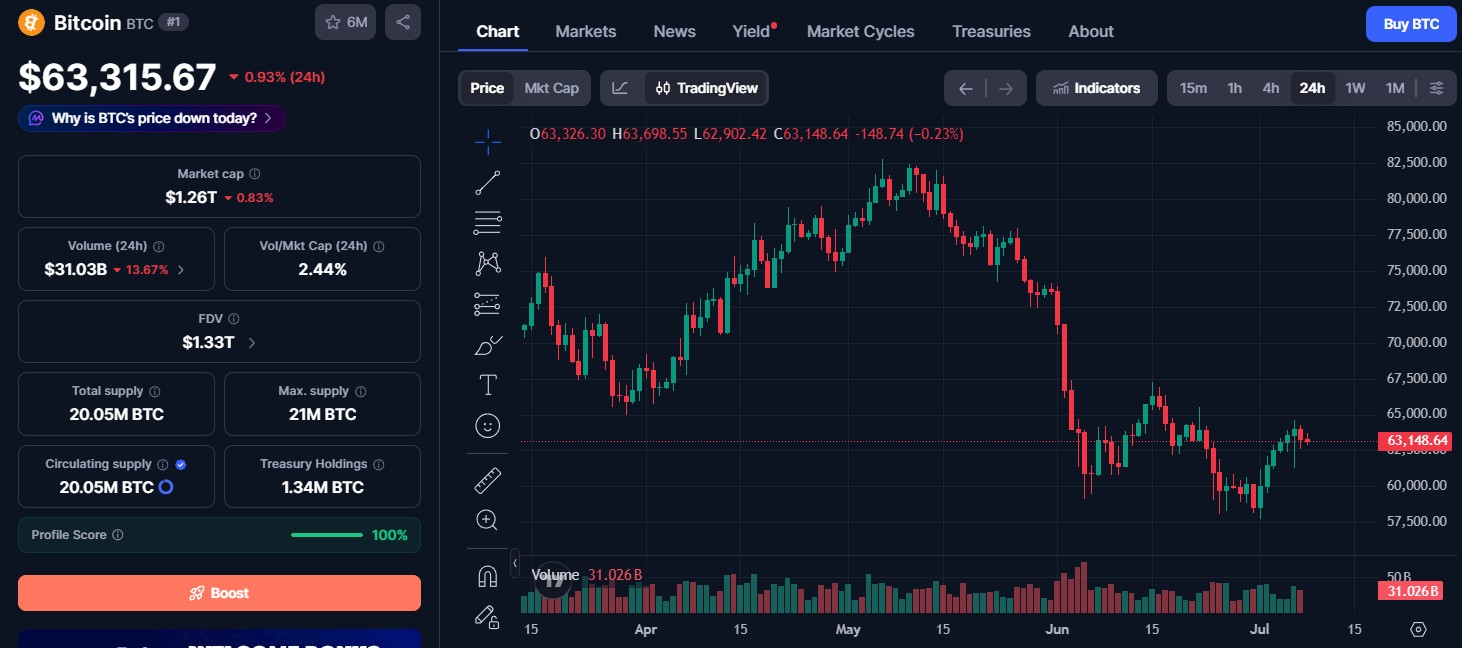This screenshot has width=1462, height=648.
Task: Click the 2.44% Vol/Mkt Cap value
Action: 322,269
